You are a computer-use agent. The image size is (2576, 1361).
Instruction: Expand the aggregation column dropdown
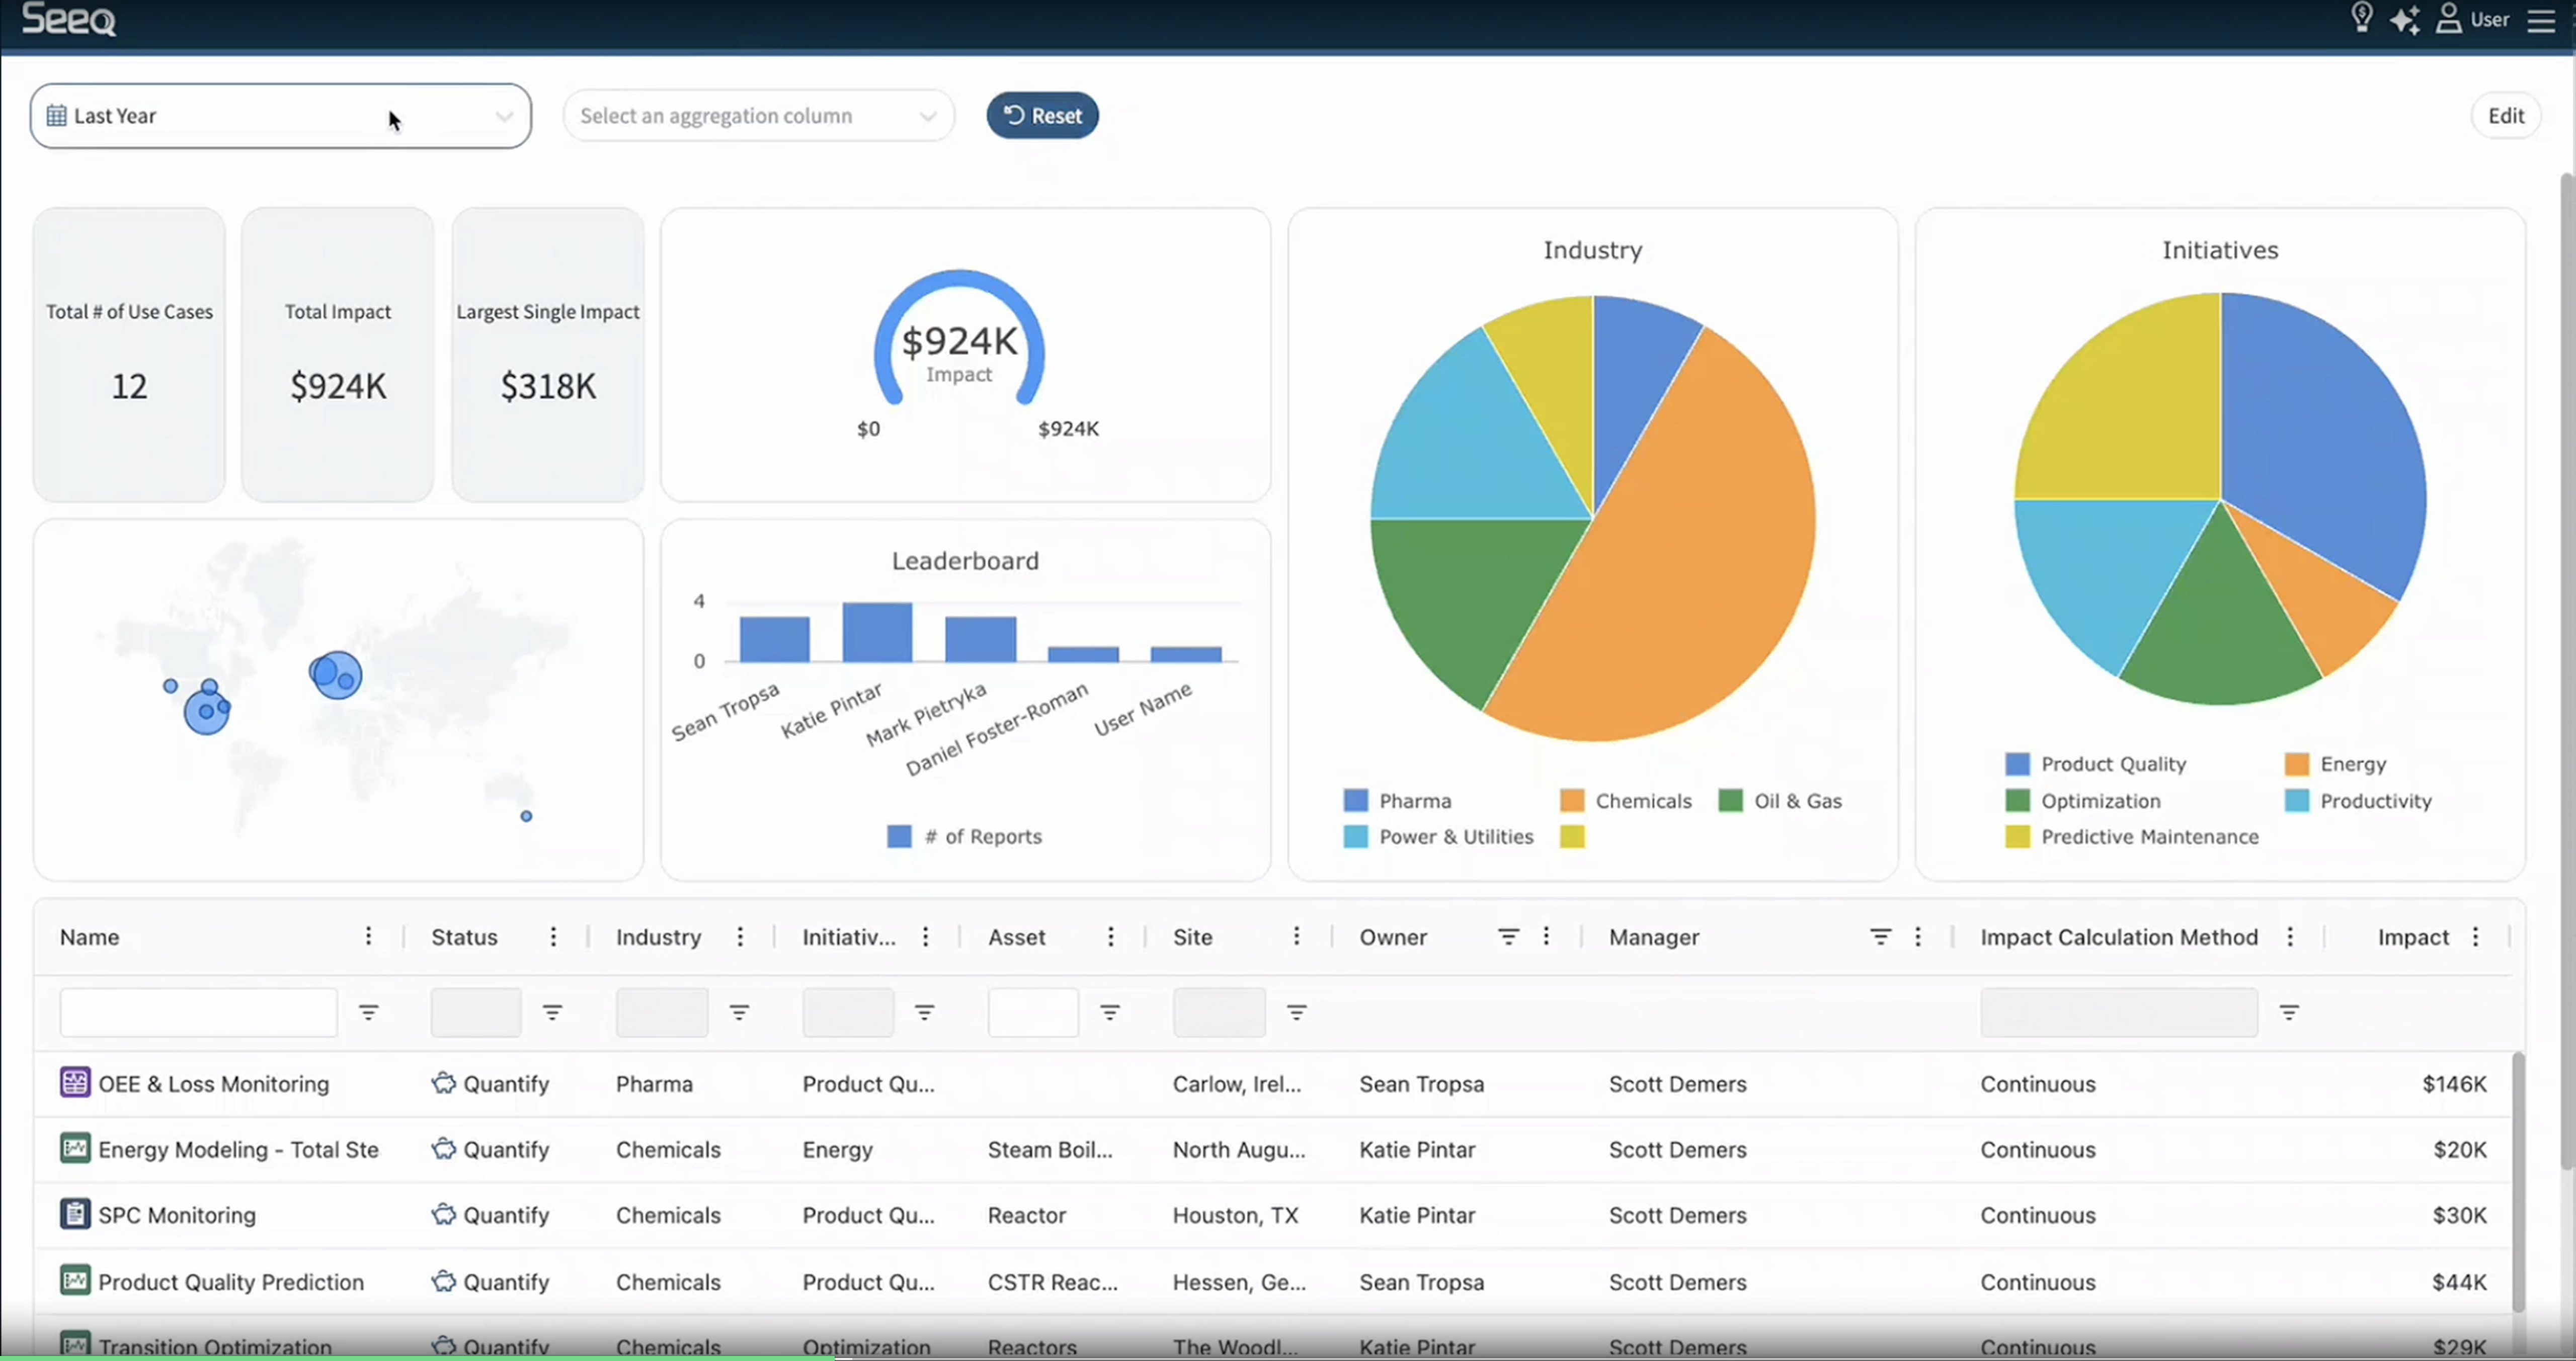(758, 116)
